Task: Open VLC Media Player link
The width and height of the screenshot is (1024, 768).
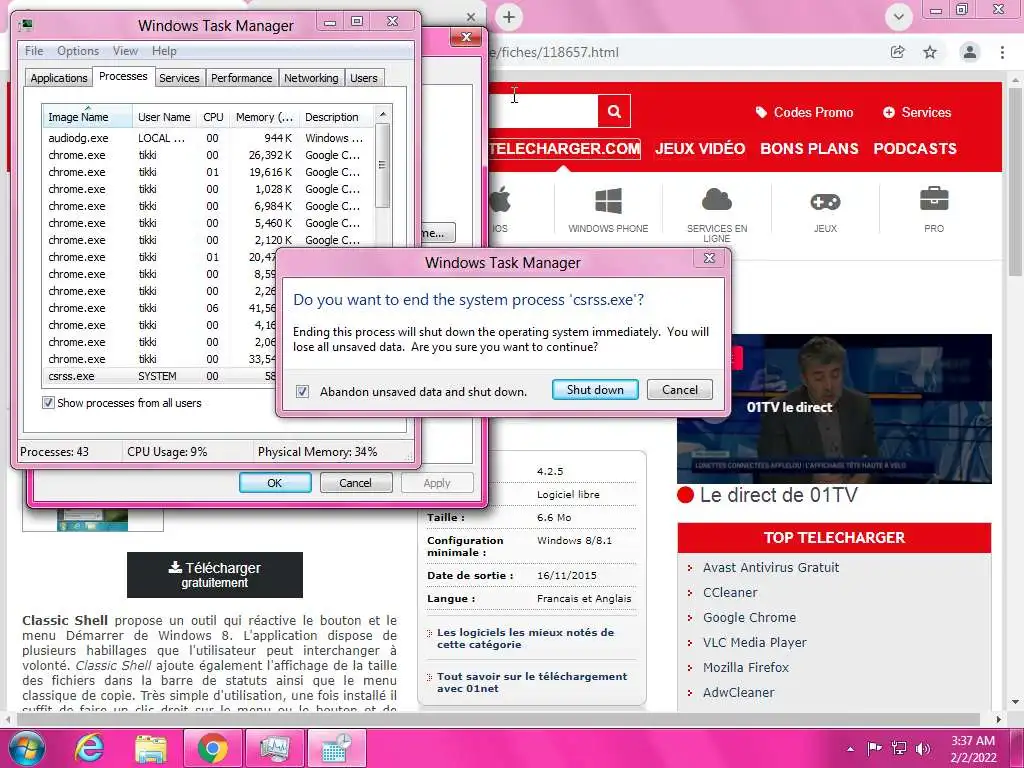Action: [754, 642]
